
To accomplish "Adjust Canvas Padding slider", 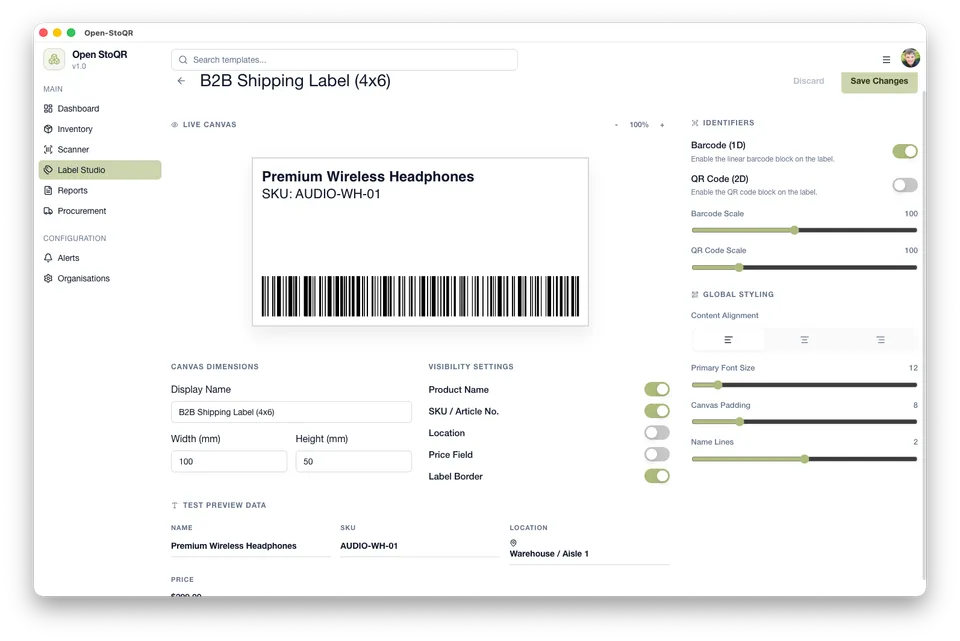I will pos(804,422).
